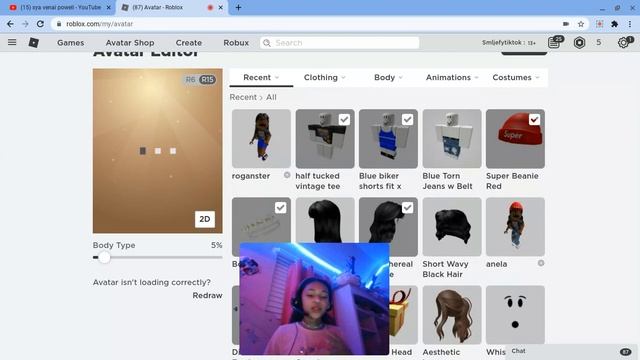Image resolution: width=640 pixels, height=360 pixels.
Task: Open Robux in top navigation
Action: coord(236,42)
